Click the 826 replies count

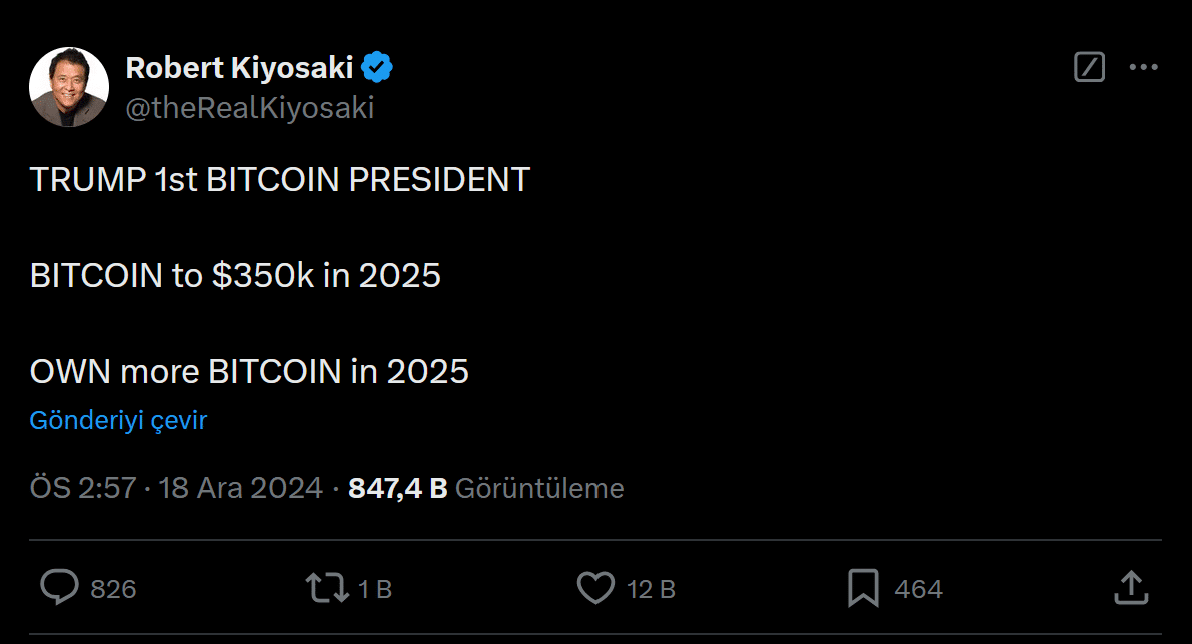[x=113, y=589]
